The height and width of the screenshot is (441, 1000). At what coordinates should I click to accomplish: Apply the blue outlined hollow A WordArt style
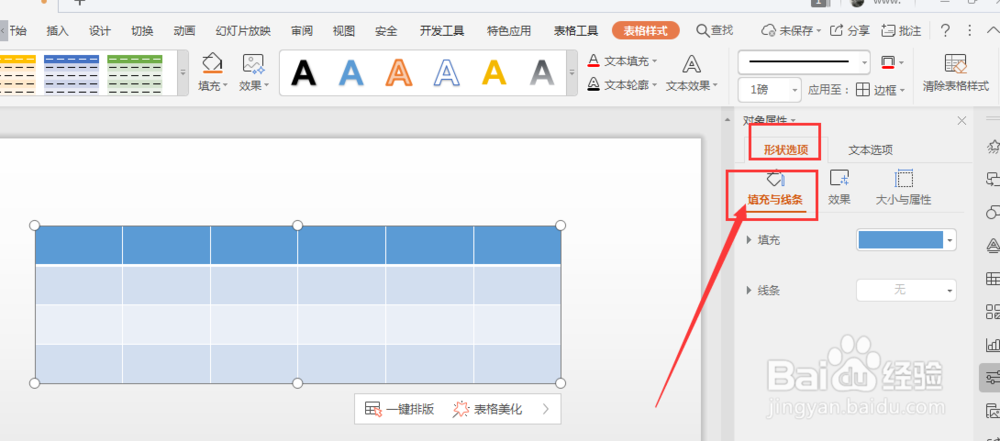pyautogui.click(x=447, y=72)
